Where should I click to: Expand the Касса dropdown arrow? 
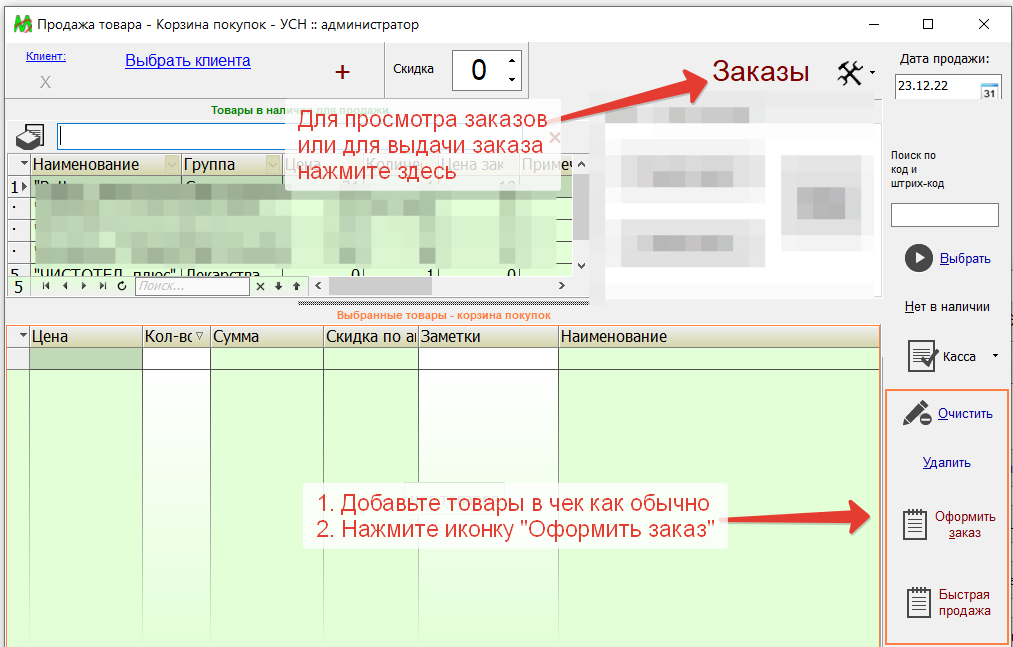(996, 356)
